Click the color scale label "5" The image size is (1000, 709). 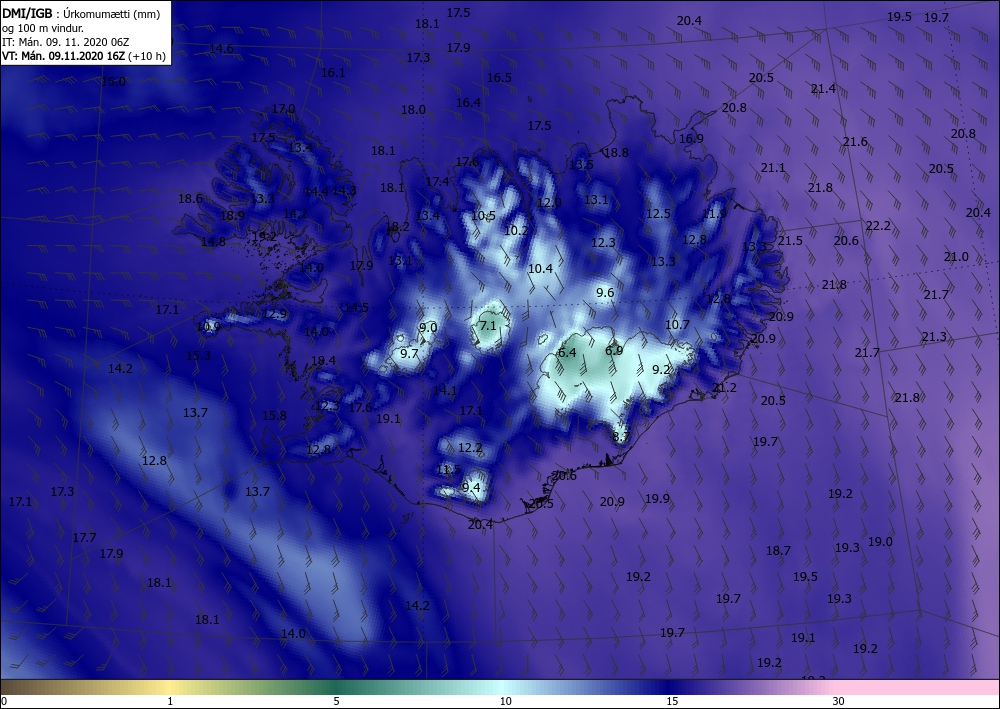point(336,701)
